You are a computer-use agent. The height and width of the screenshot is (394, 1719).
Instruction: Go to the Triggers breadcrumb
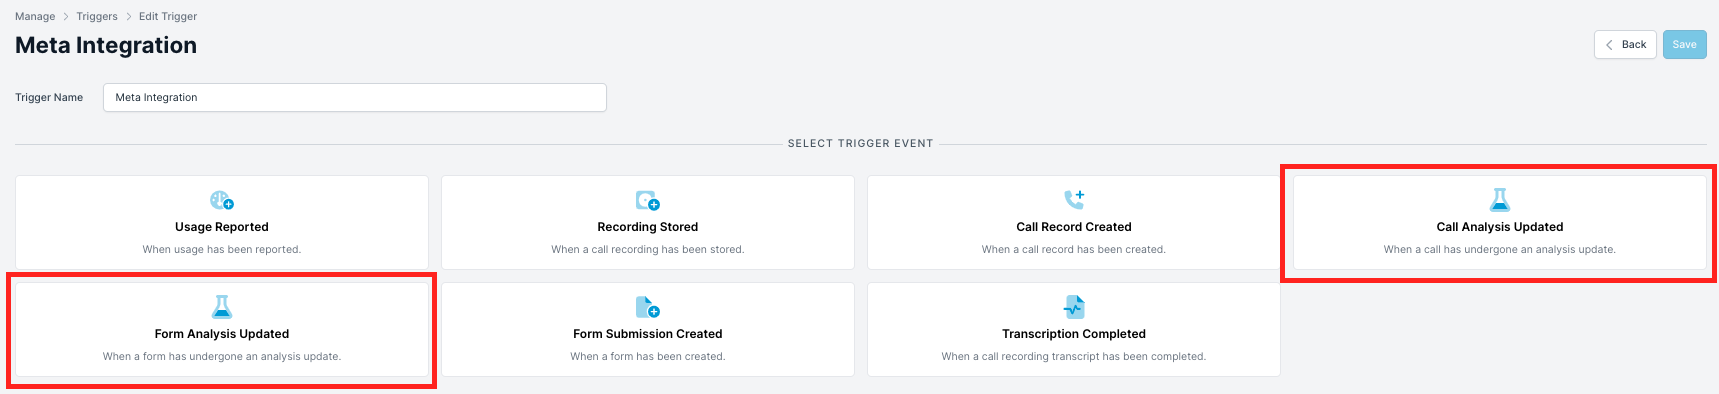click(97, 16)
